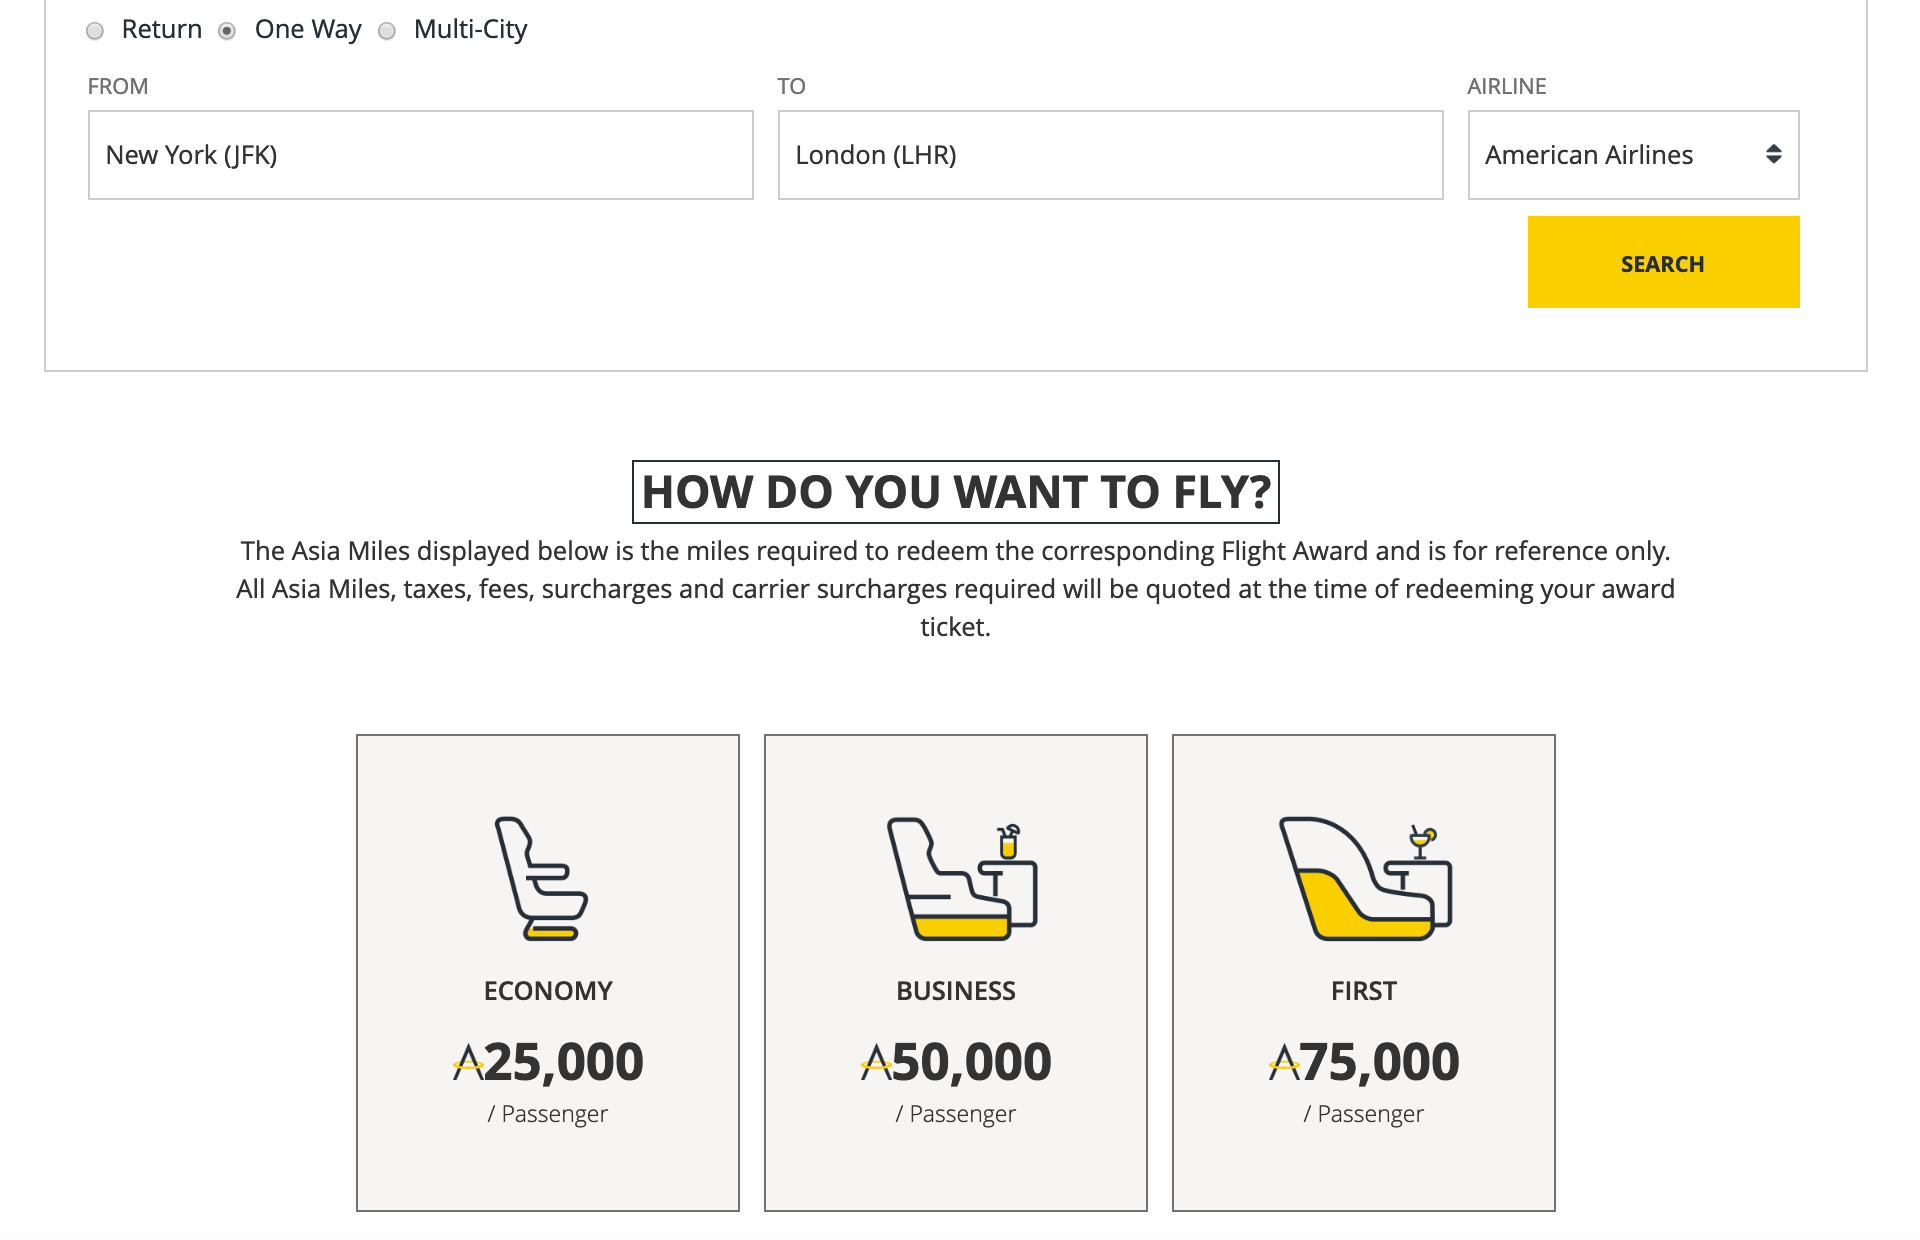The image size is (1920, 1240).
Task: Click the Asia Miles symbol beside 25,000
Action: (468, 1062)
